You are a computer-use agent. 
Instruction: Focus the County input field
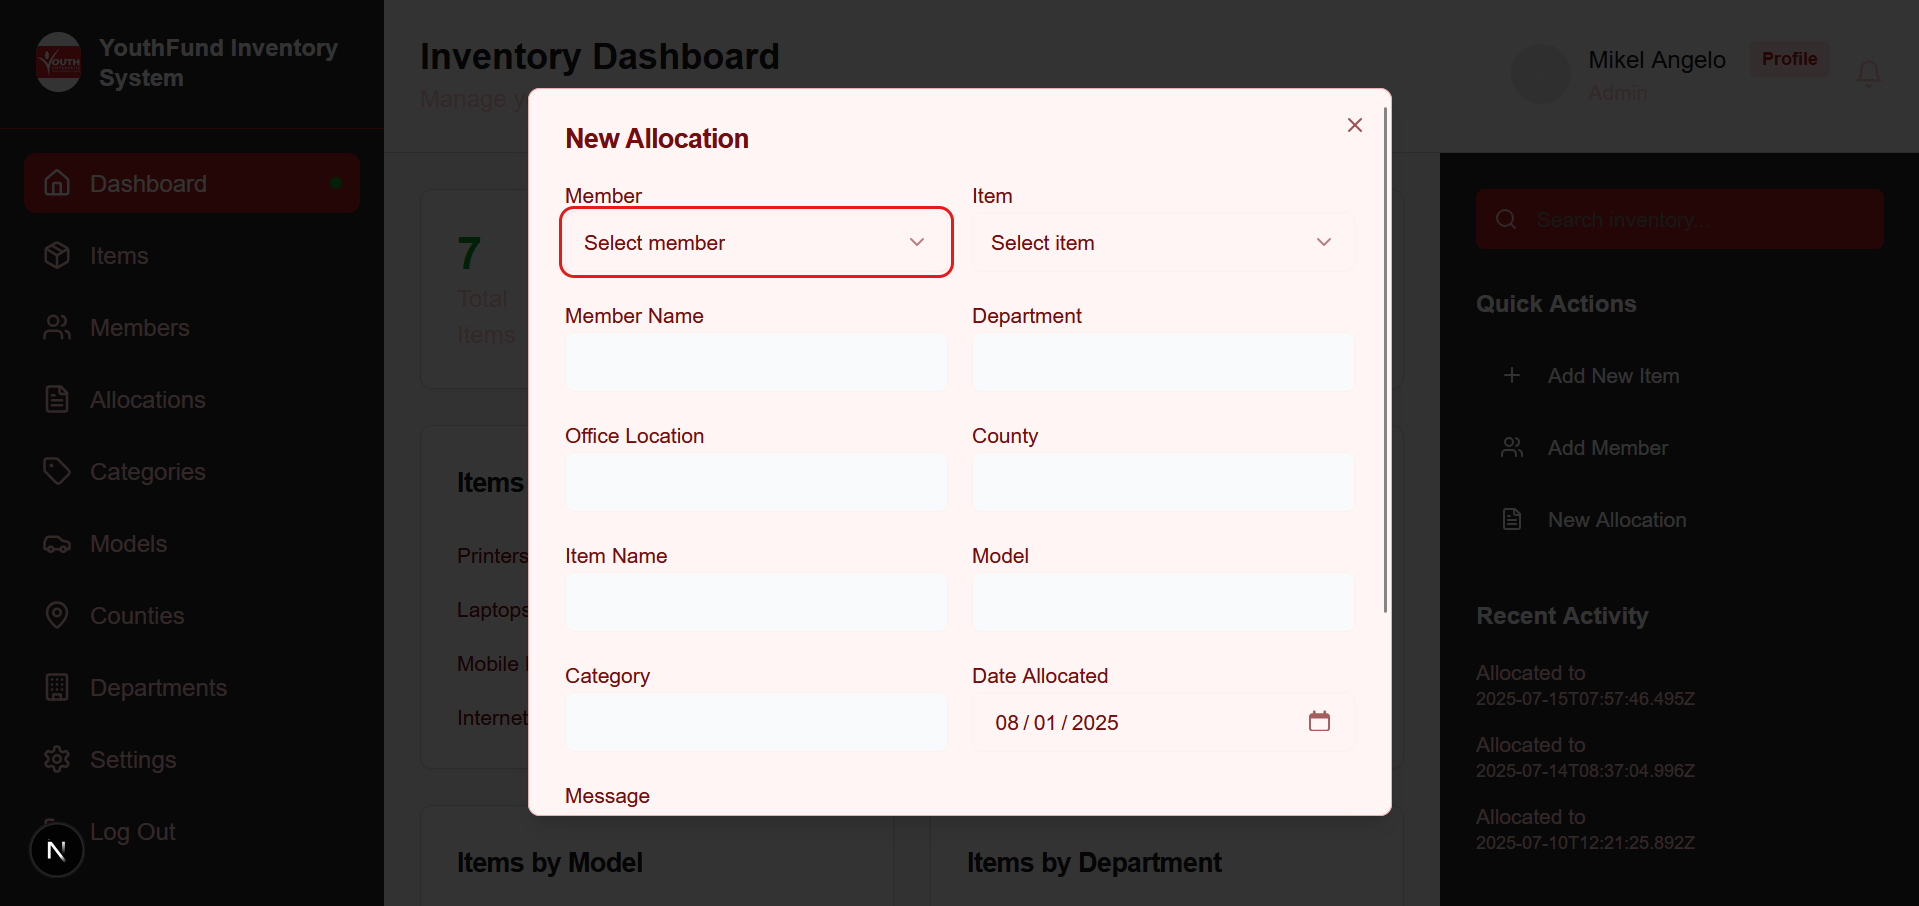pyautogui.click(x=1163, y=482)
